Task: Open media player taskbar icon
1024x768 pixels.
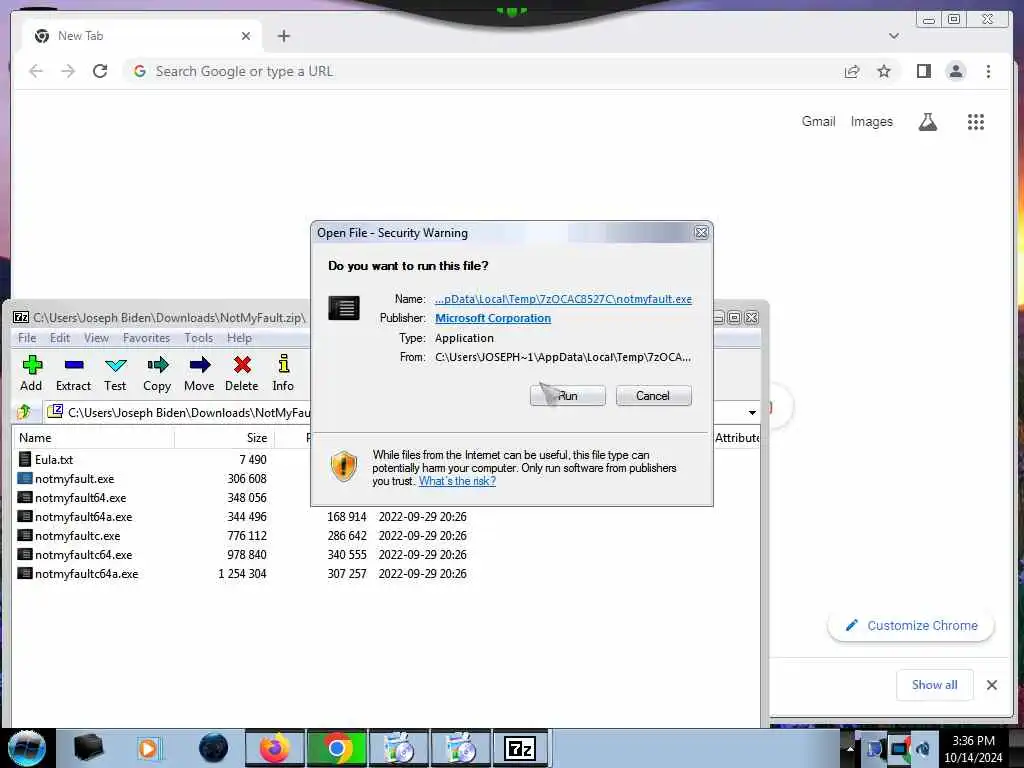Action: coord(149,748)
